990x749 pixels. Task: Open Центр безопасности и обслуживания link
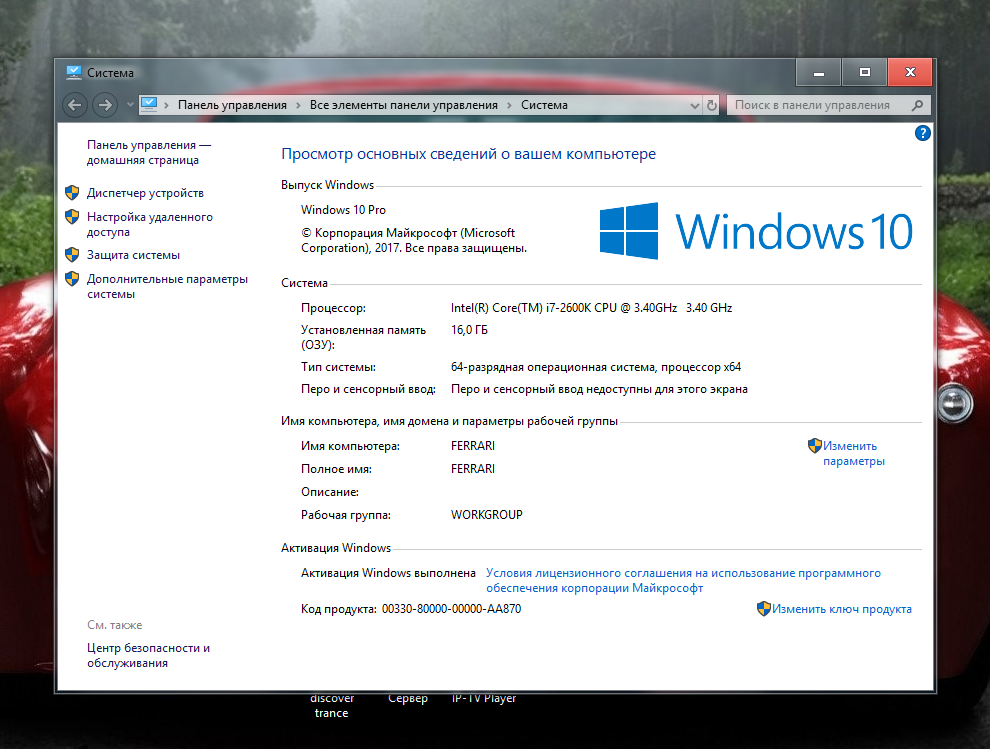click(x=148, y=656)
